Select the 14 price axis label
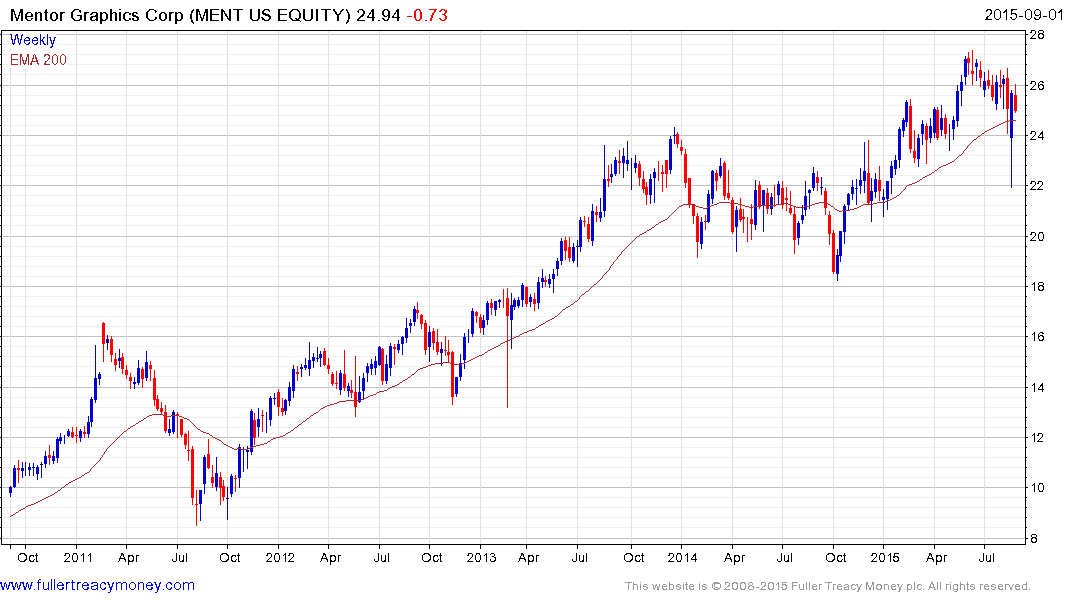Screen dimensions: 1075x600 1037,387
